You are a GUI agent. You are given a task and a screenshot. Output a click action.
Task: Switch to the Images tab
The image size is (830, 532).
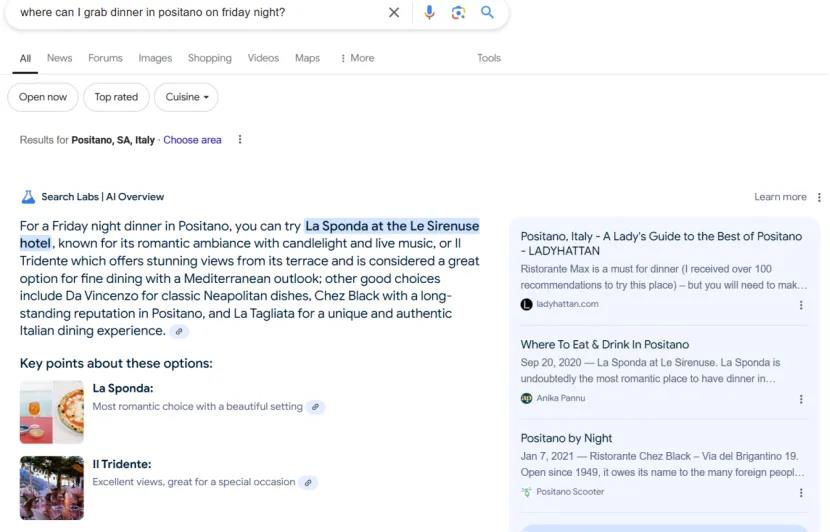click(x=155, y=58)
